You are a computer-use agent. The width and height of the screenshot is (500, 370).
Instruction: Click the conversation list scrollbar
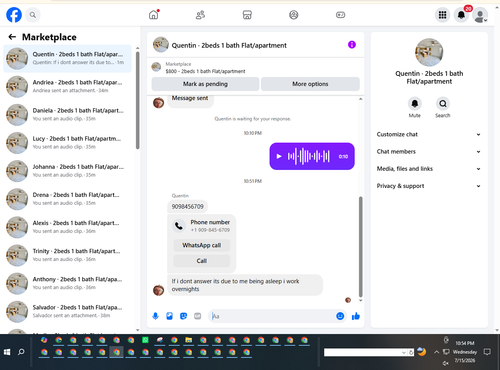coord(138,100)
